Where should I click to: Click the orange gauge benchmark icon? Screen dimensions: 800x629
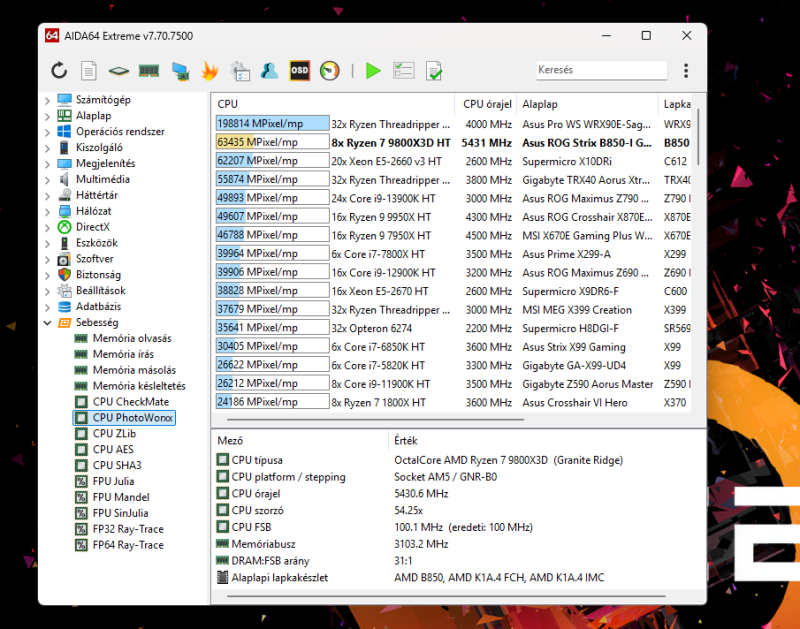pos(330,70)
